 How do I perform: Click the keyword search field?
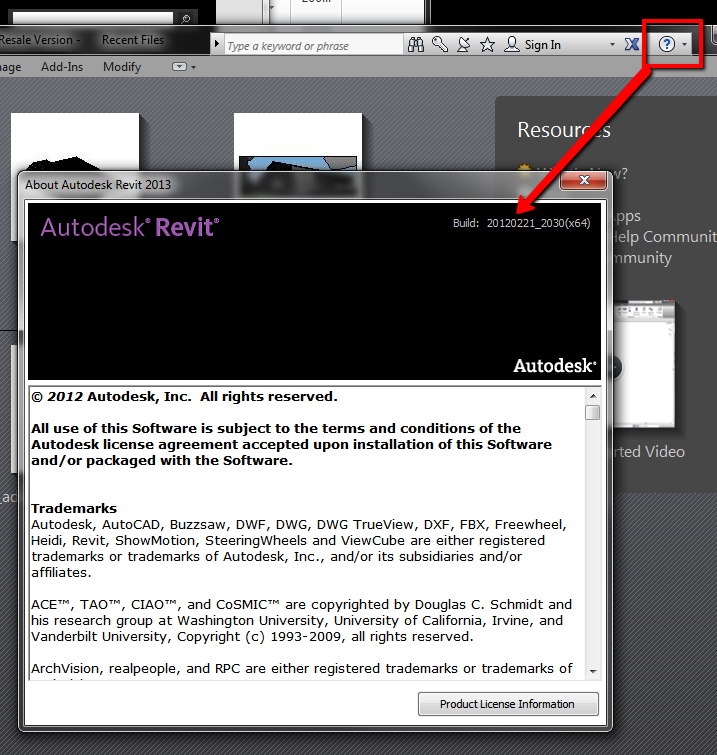tap(313, 45)
